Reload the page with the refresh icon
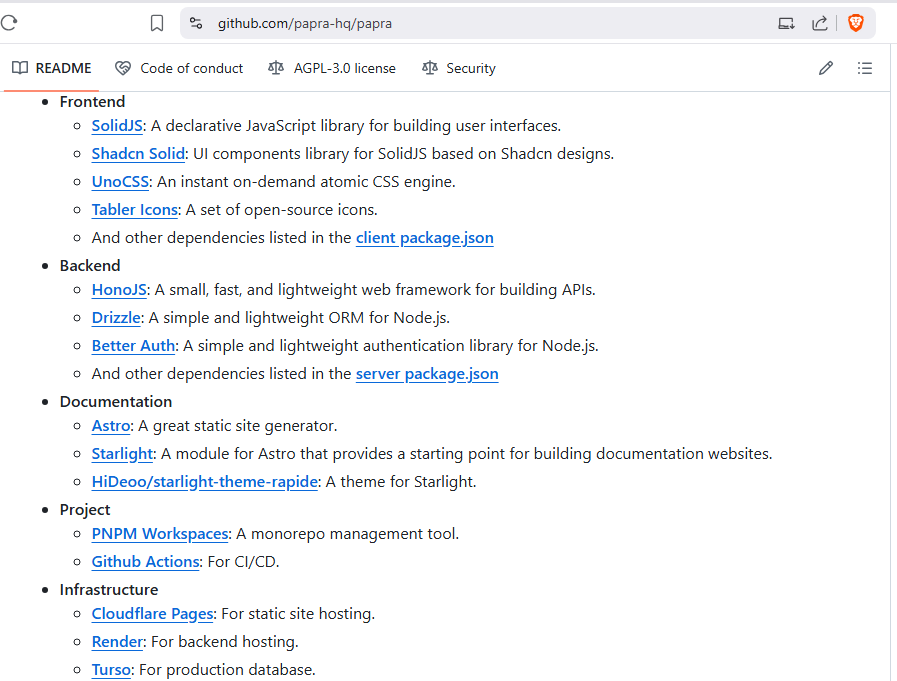 point(9,23)
